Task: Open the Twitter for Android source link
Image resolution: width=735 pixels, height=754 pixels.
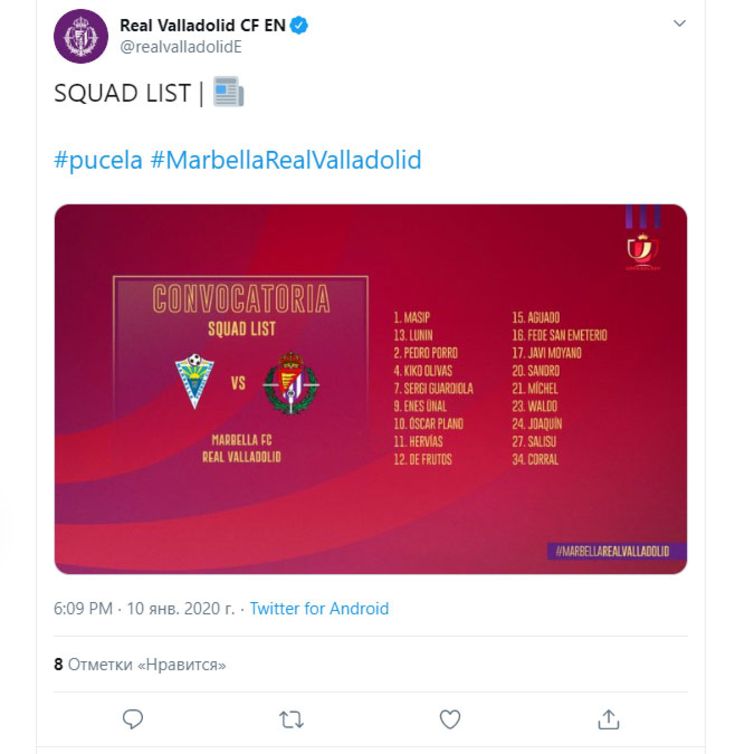Action: (x=319, y=608)
